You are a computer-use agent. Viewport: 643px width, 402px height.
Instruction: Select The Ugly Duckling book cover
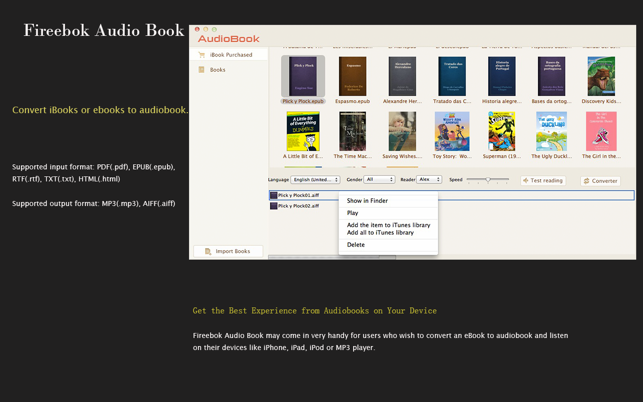(551, 132)
